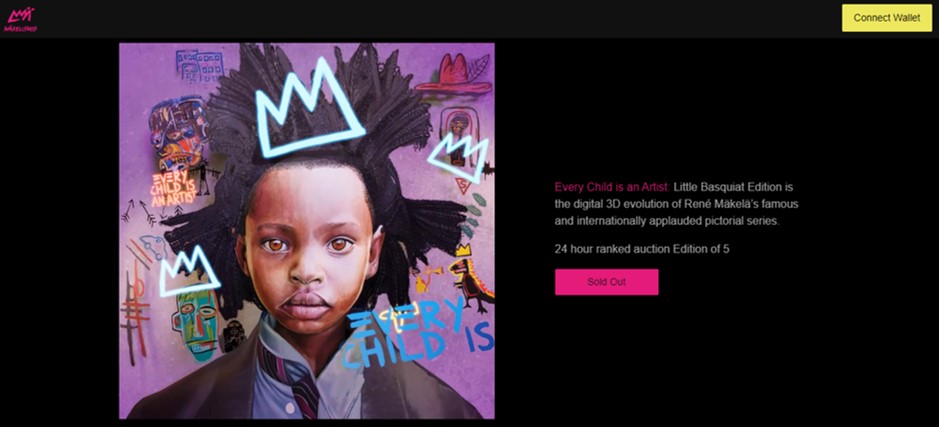The width and height of the screenshot is (939, 427).
Task: Click the neon crown above the green mask face
Action: [x=188, y=272]
